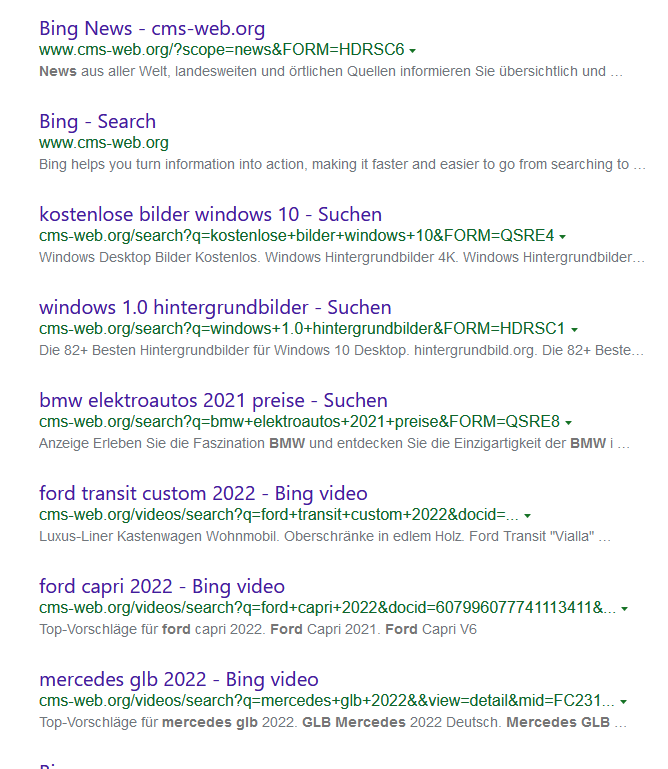Expand dropdown arrow after ford capri URL

(625, 609)
